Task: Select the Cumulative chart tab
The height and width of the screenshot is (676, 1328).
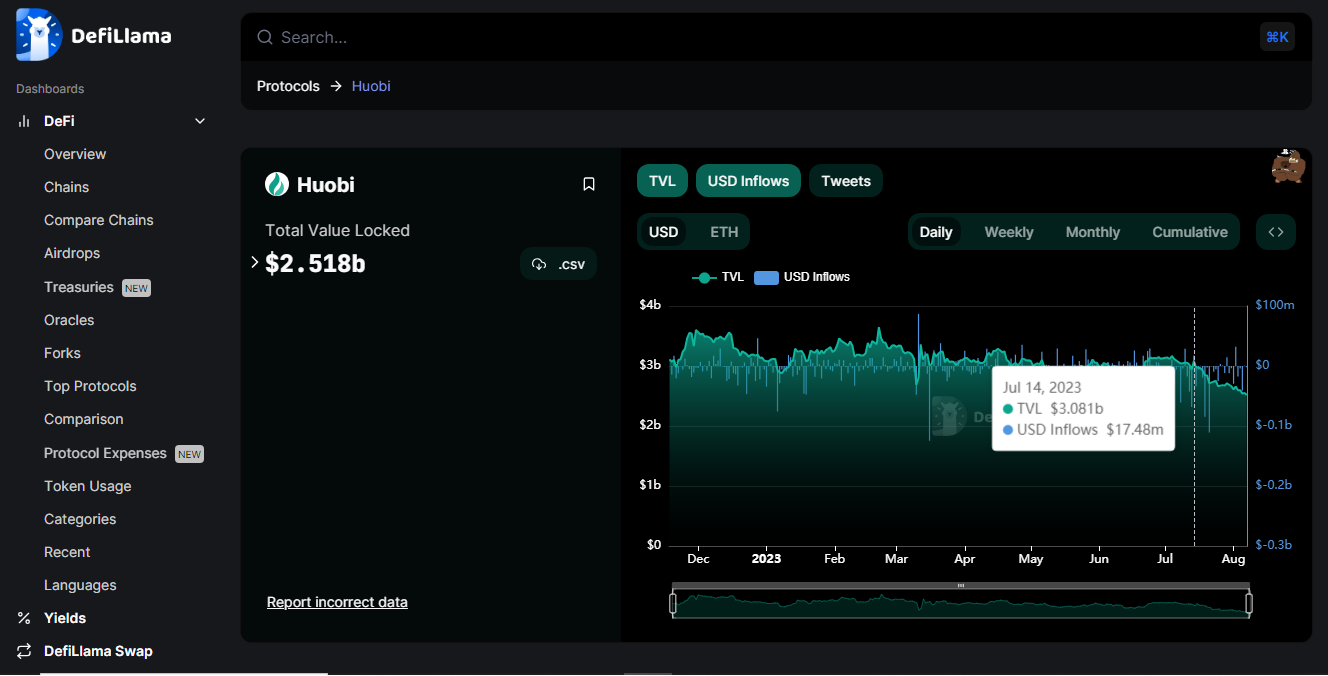Action: pyautogui.click(x=1189, y=232)
